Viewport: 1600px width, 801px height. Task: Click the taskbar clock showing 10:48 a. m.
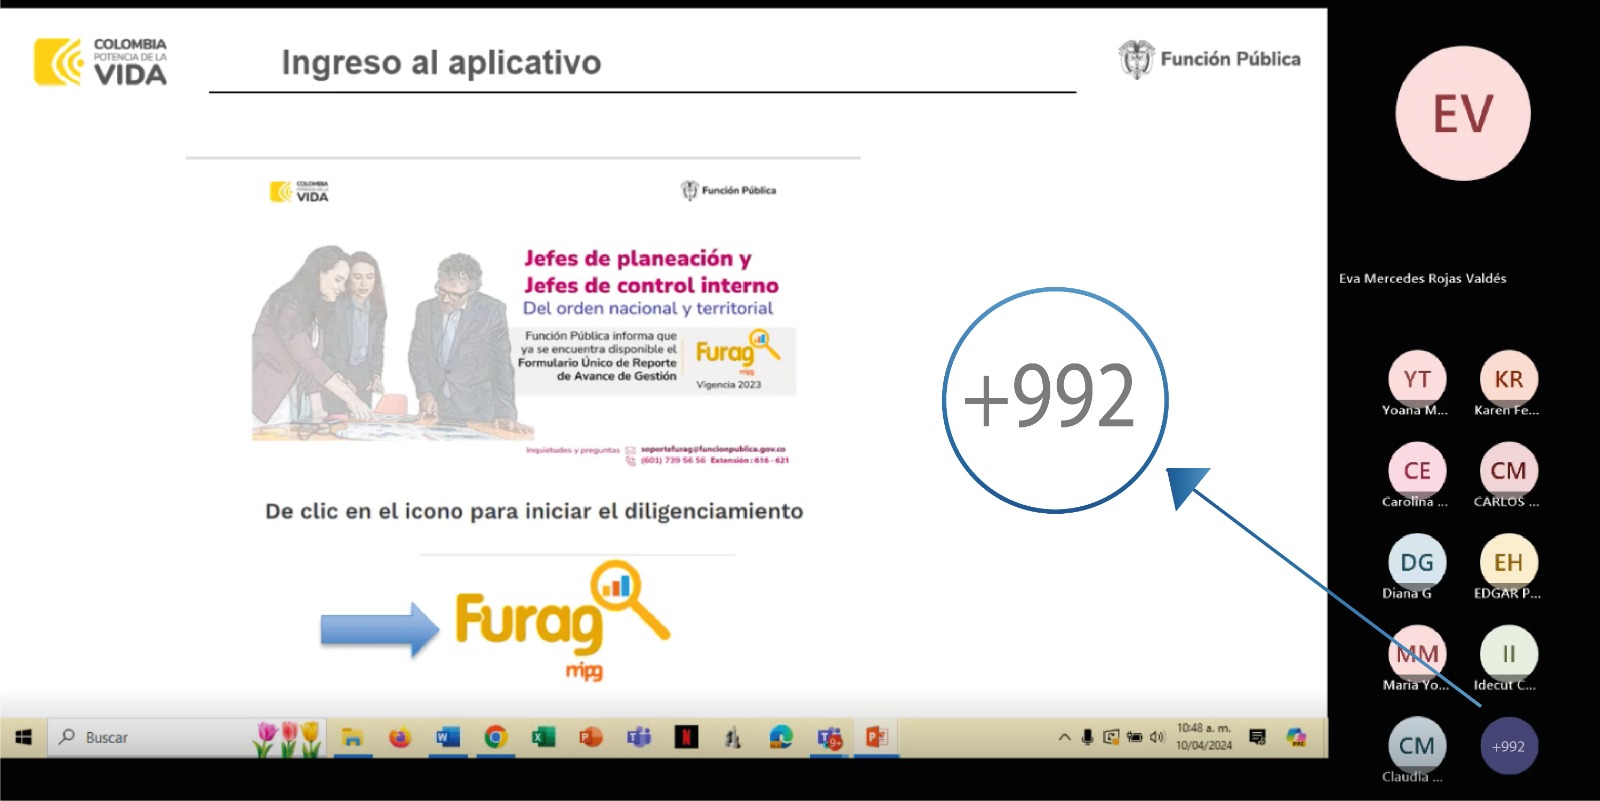(x=1204, y=737)
